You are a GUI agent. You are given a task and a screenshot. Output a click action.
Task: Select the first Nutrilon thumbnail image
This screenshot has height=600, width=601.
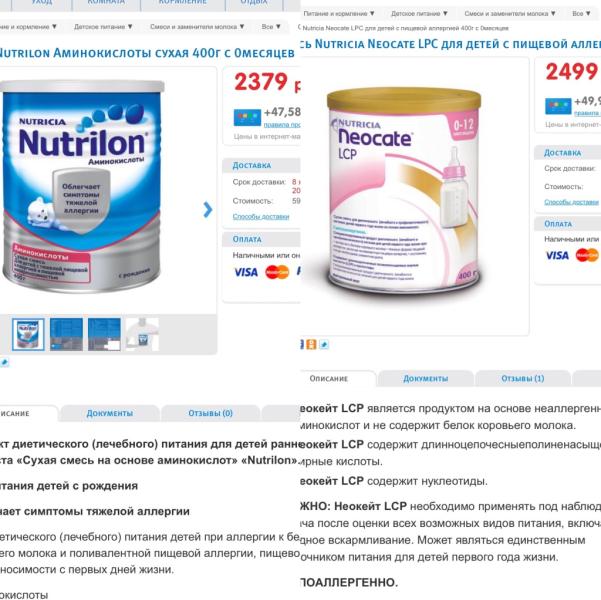(28, 334)
